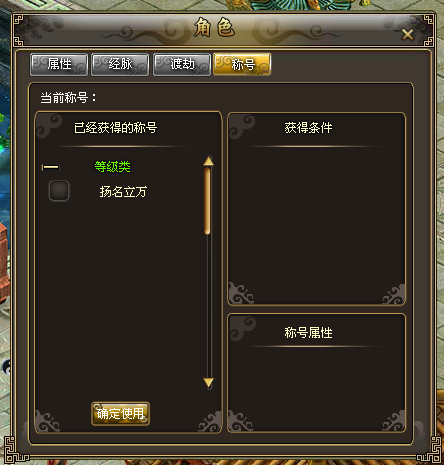Click the highlighted 称号 tab
Screen dimensions: 444x465
[242, 64]
